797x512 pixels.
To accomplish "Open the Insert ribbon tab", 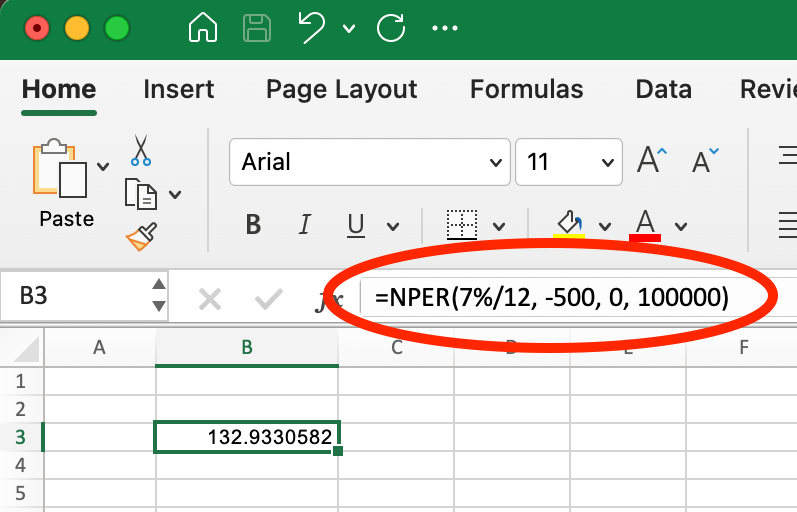I will (x=178, y=89).
